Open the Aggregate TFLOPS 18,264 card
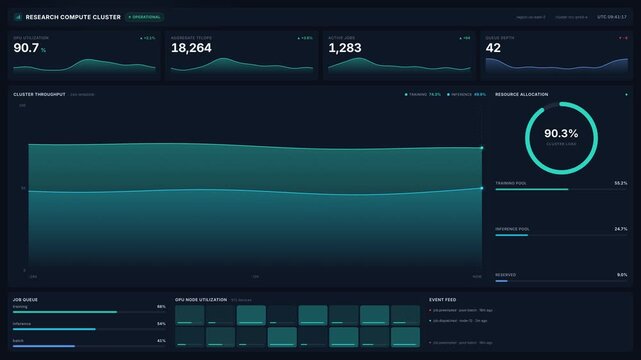Image resolution: width=641 pixels, height=360 pixels. point(242,55)
